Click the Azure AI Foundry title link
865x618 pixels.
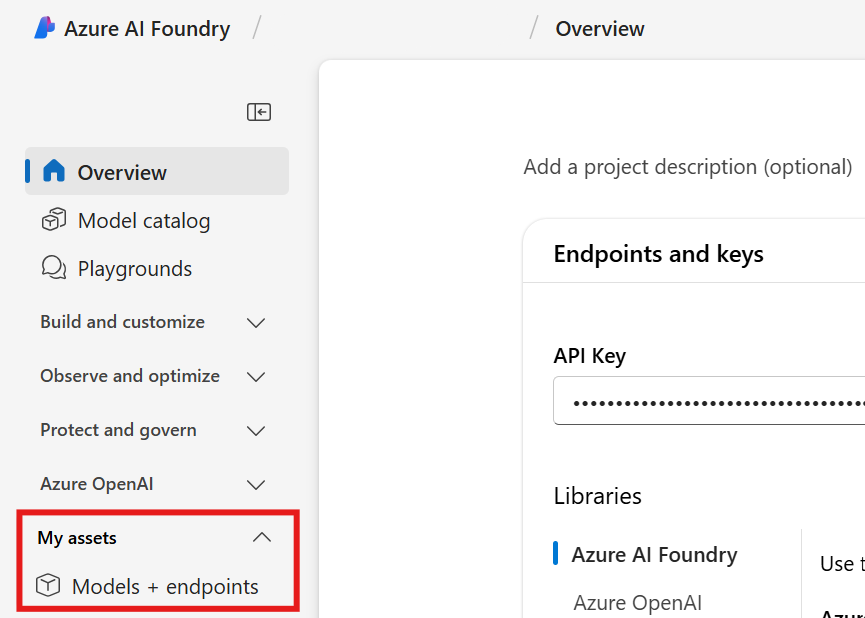pos(146,28)
